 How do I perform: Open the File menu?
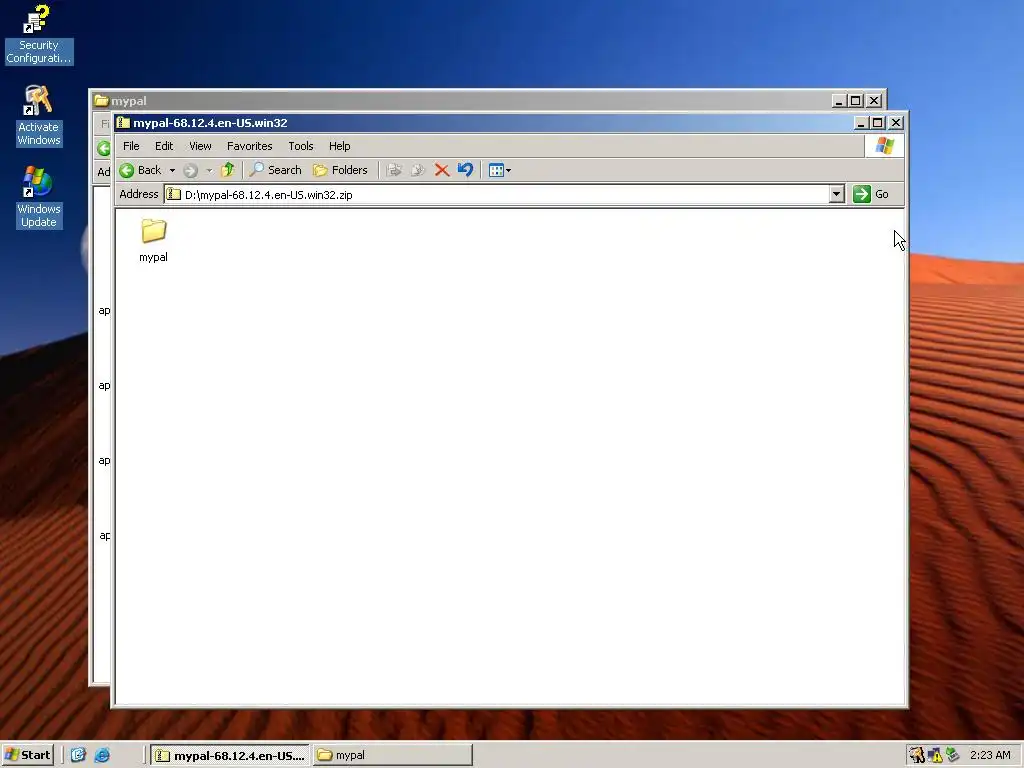pyautogui.click(x=131, y=146)
